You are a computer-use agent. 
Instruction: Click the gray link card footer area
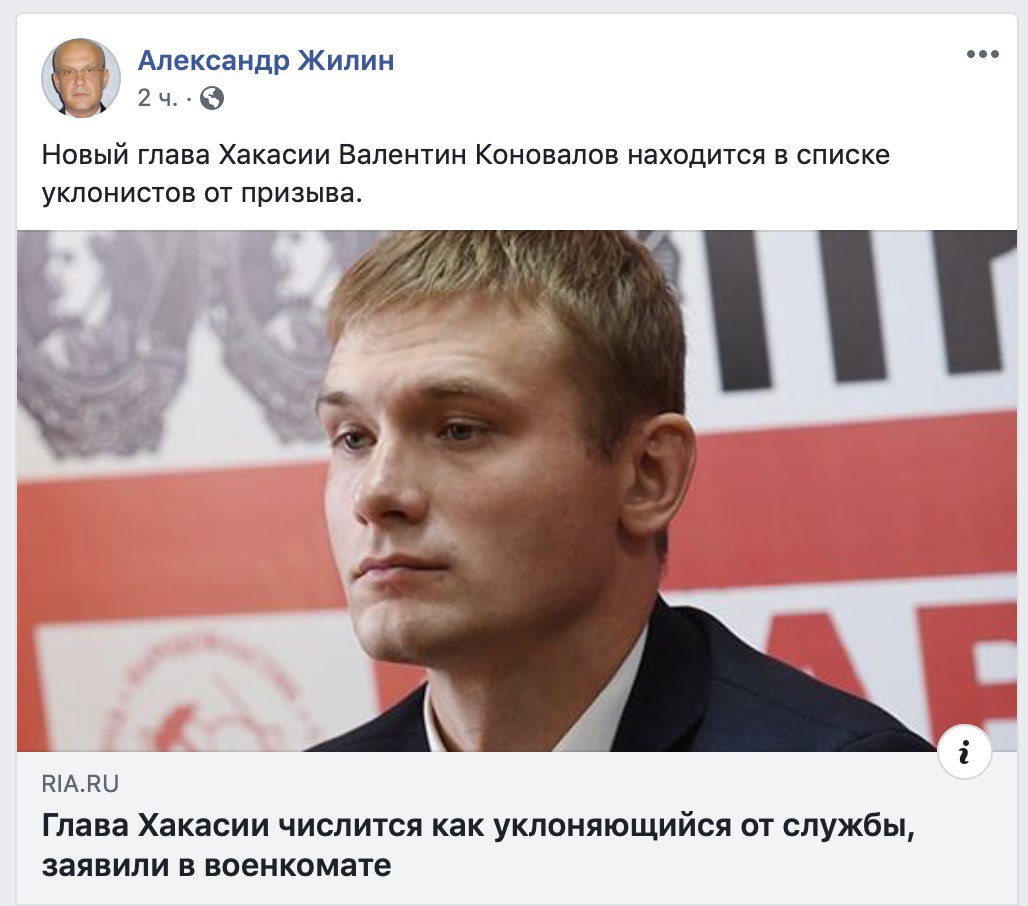click(x=517, y=827)
